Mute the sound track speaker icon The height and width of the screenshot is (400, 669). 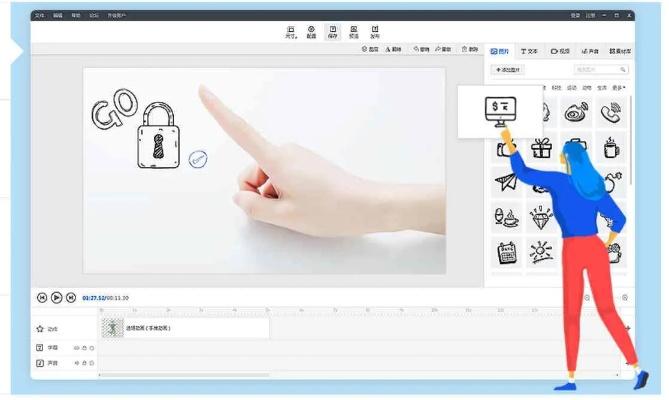pos(77,363)
